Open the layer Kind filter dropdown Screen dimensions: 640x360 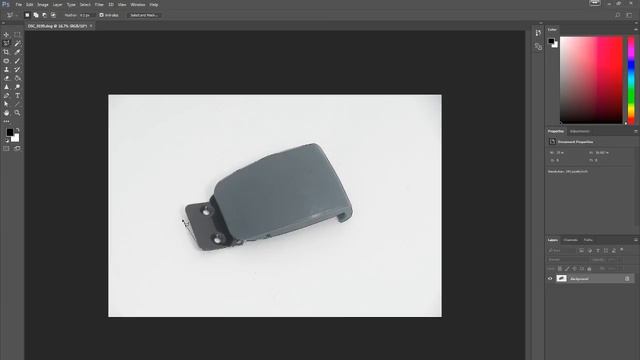pyautogui.click(x=561, y=250)
